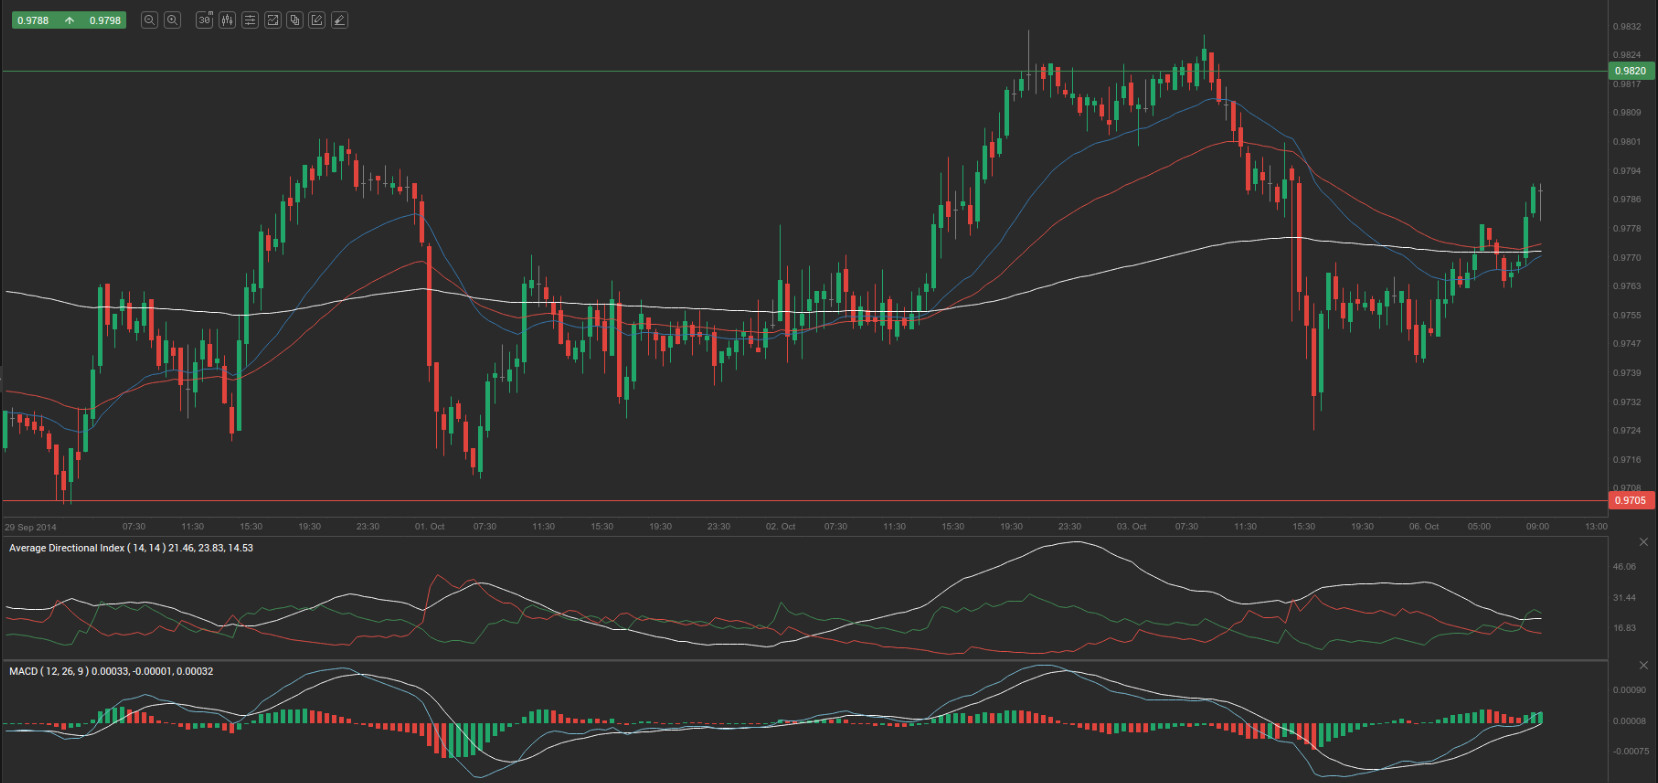Select the red 0.9705 price level tag
Image resolution: width=1658 pixels, height=783 pixels.
point(1630,500)
